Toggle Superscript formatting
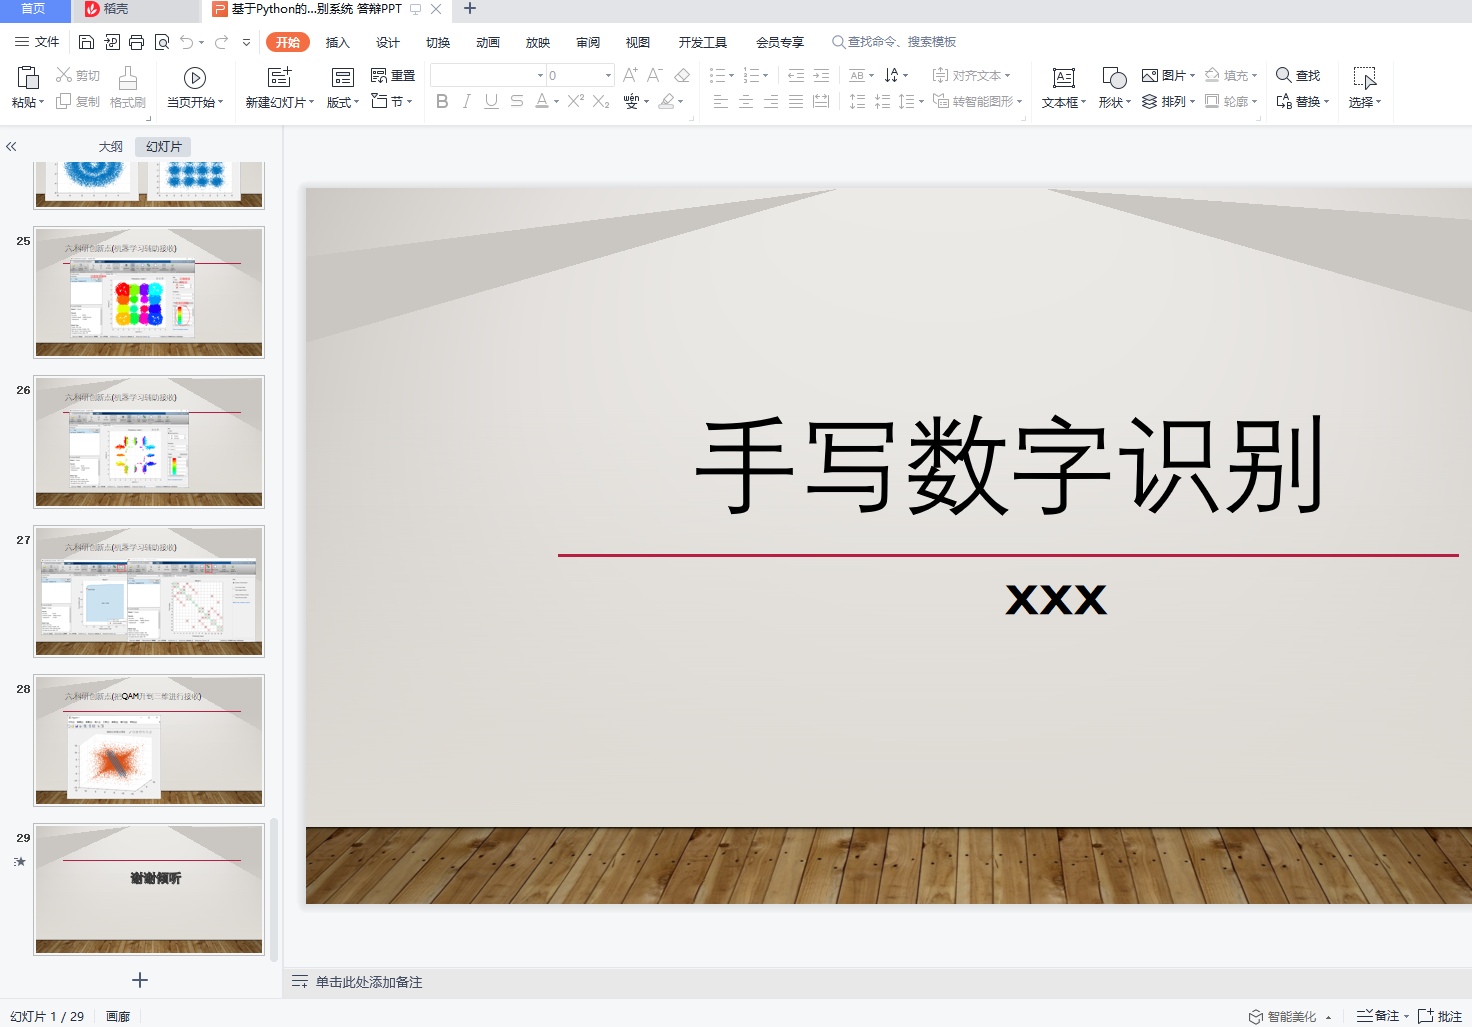The height and width of the screenshot is (1027, 1472). click(576, 101)
